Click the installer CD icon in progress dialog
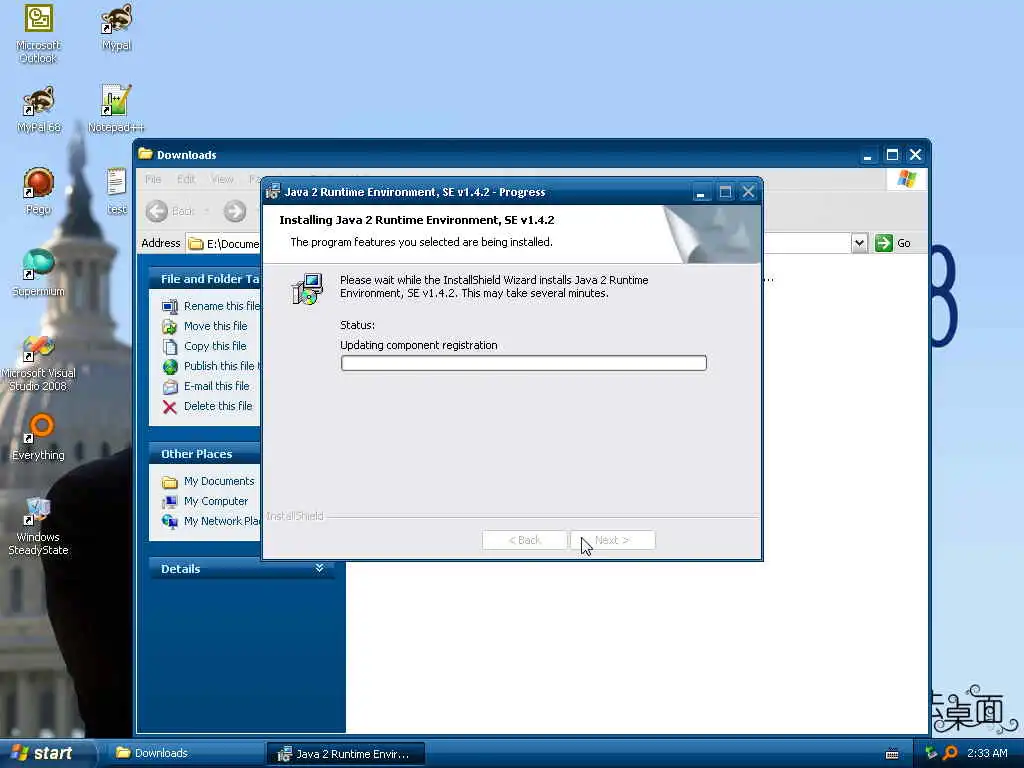Screen dimensions: 1024x768 point(307,289)
